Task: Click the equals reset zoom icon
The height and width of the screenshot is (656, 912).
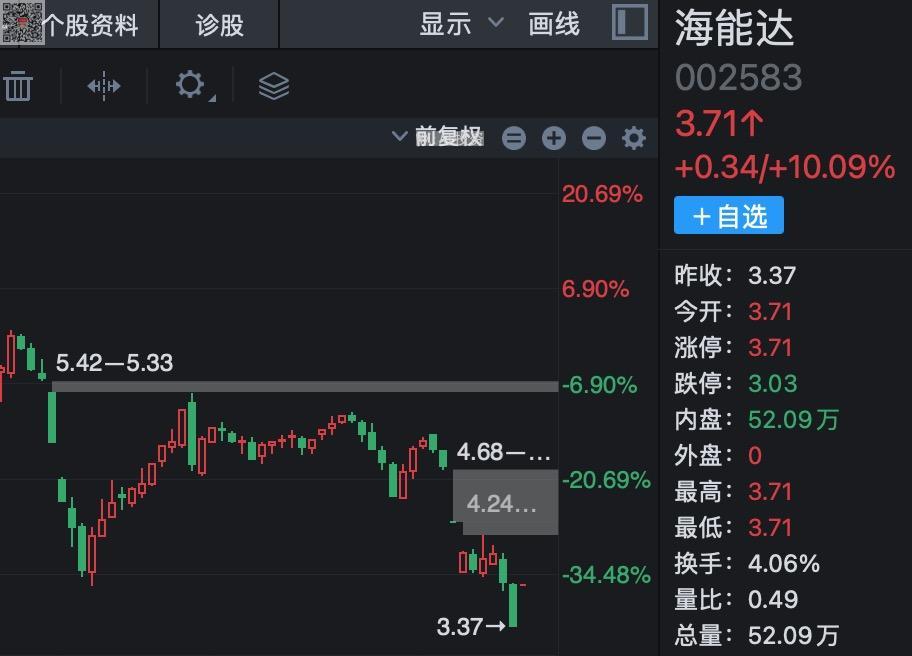Action: point(514,138)
